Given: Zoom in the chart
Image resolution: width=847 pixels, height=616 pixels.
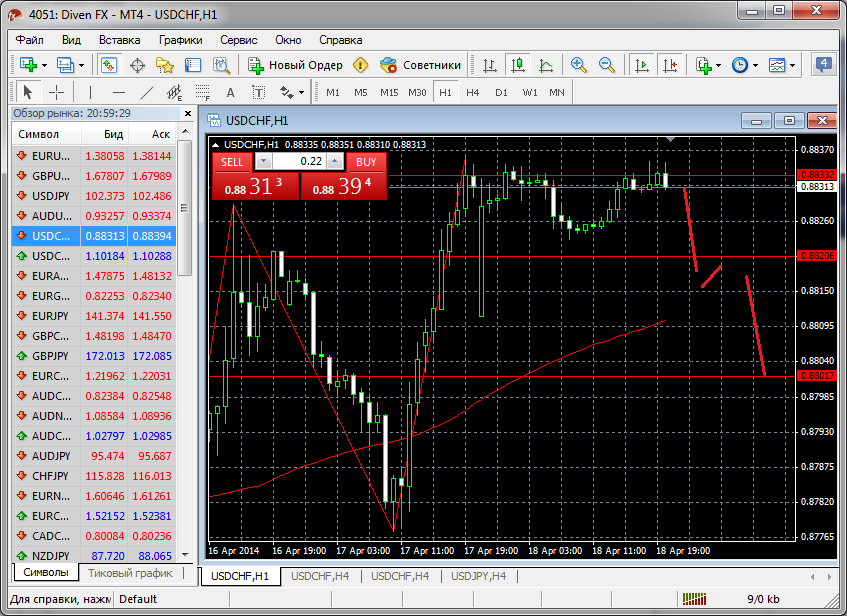Looking at the screenshot, I should pos(579,65).
